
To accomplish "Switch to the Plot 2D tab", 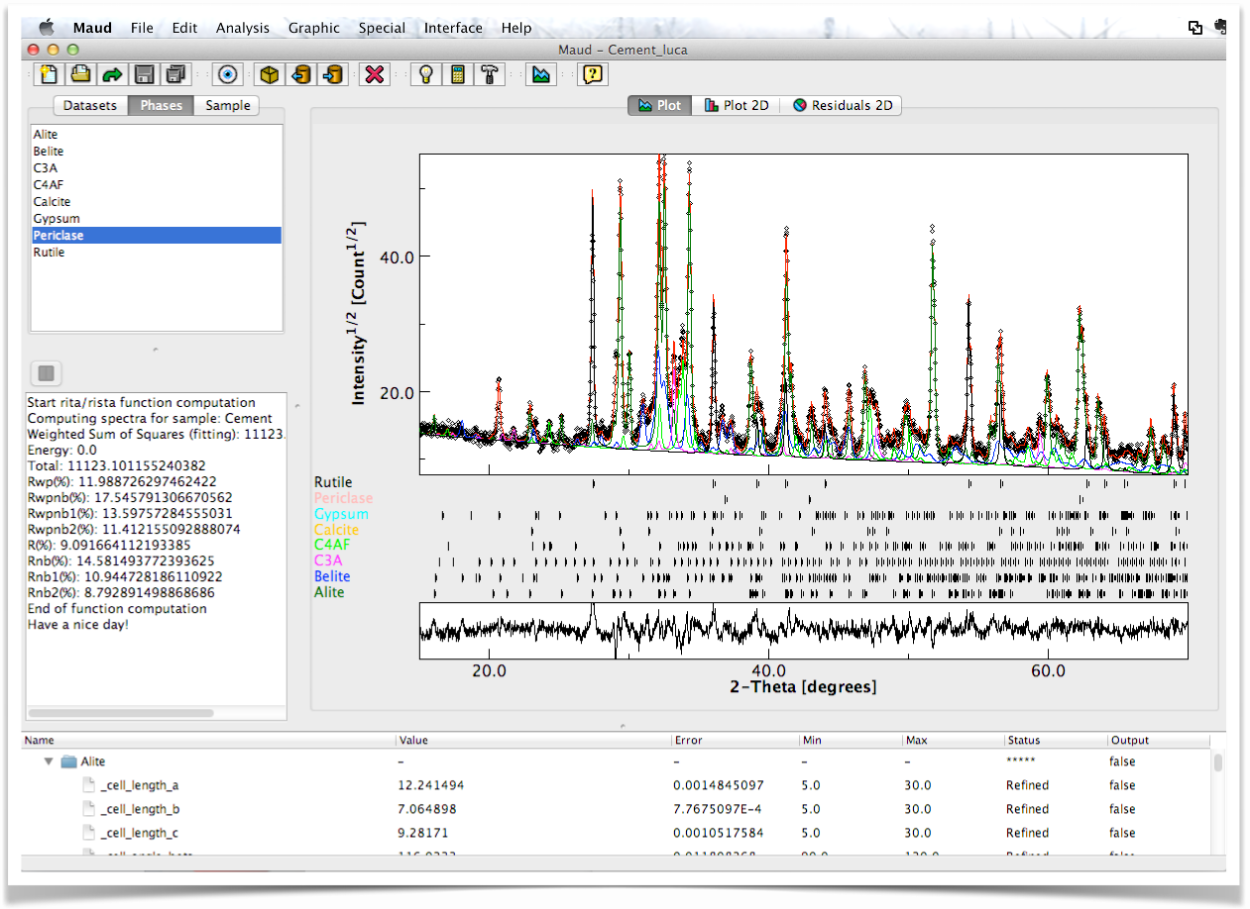I will (x=736, y=105).
